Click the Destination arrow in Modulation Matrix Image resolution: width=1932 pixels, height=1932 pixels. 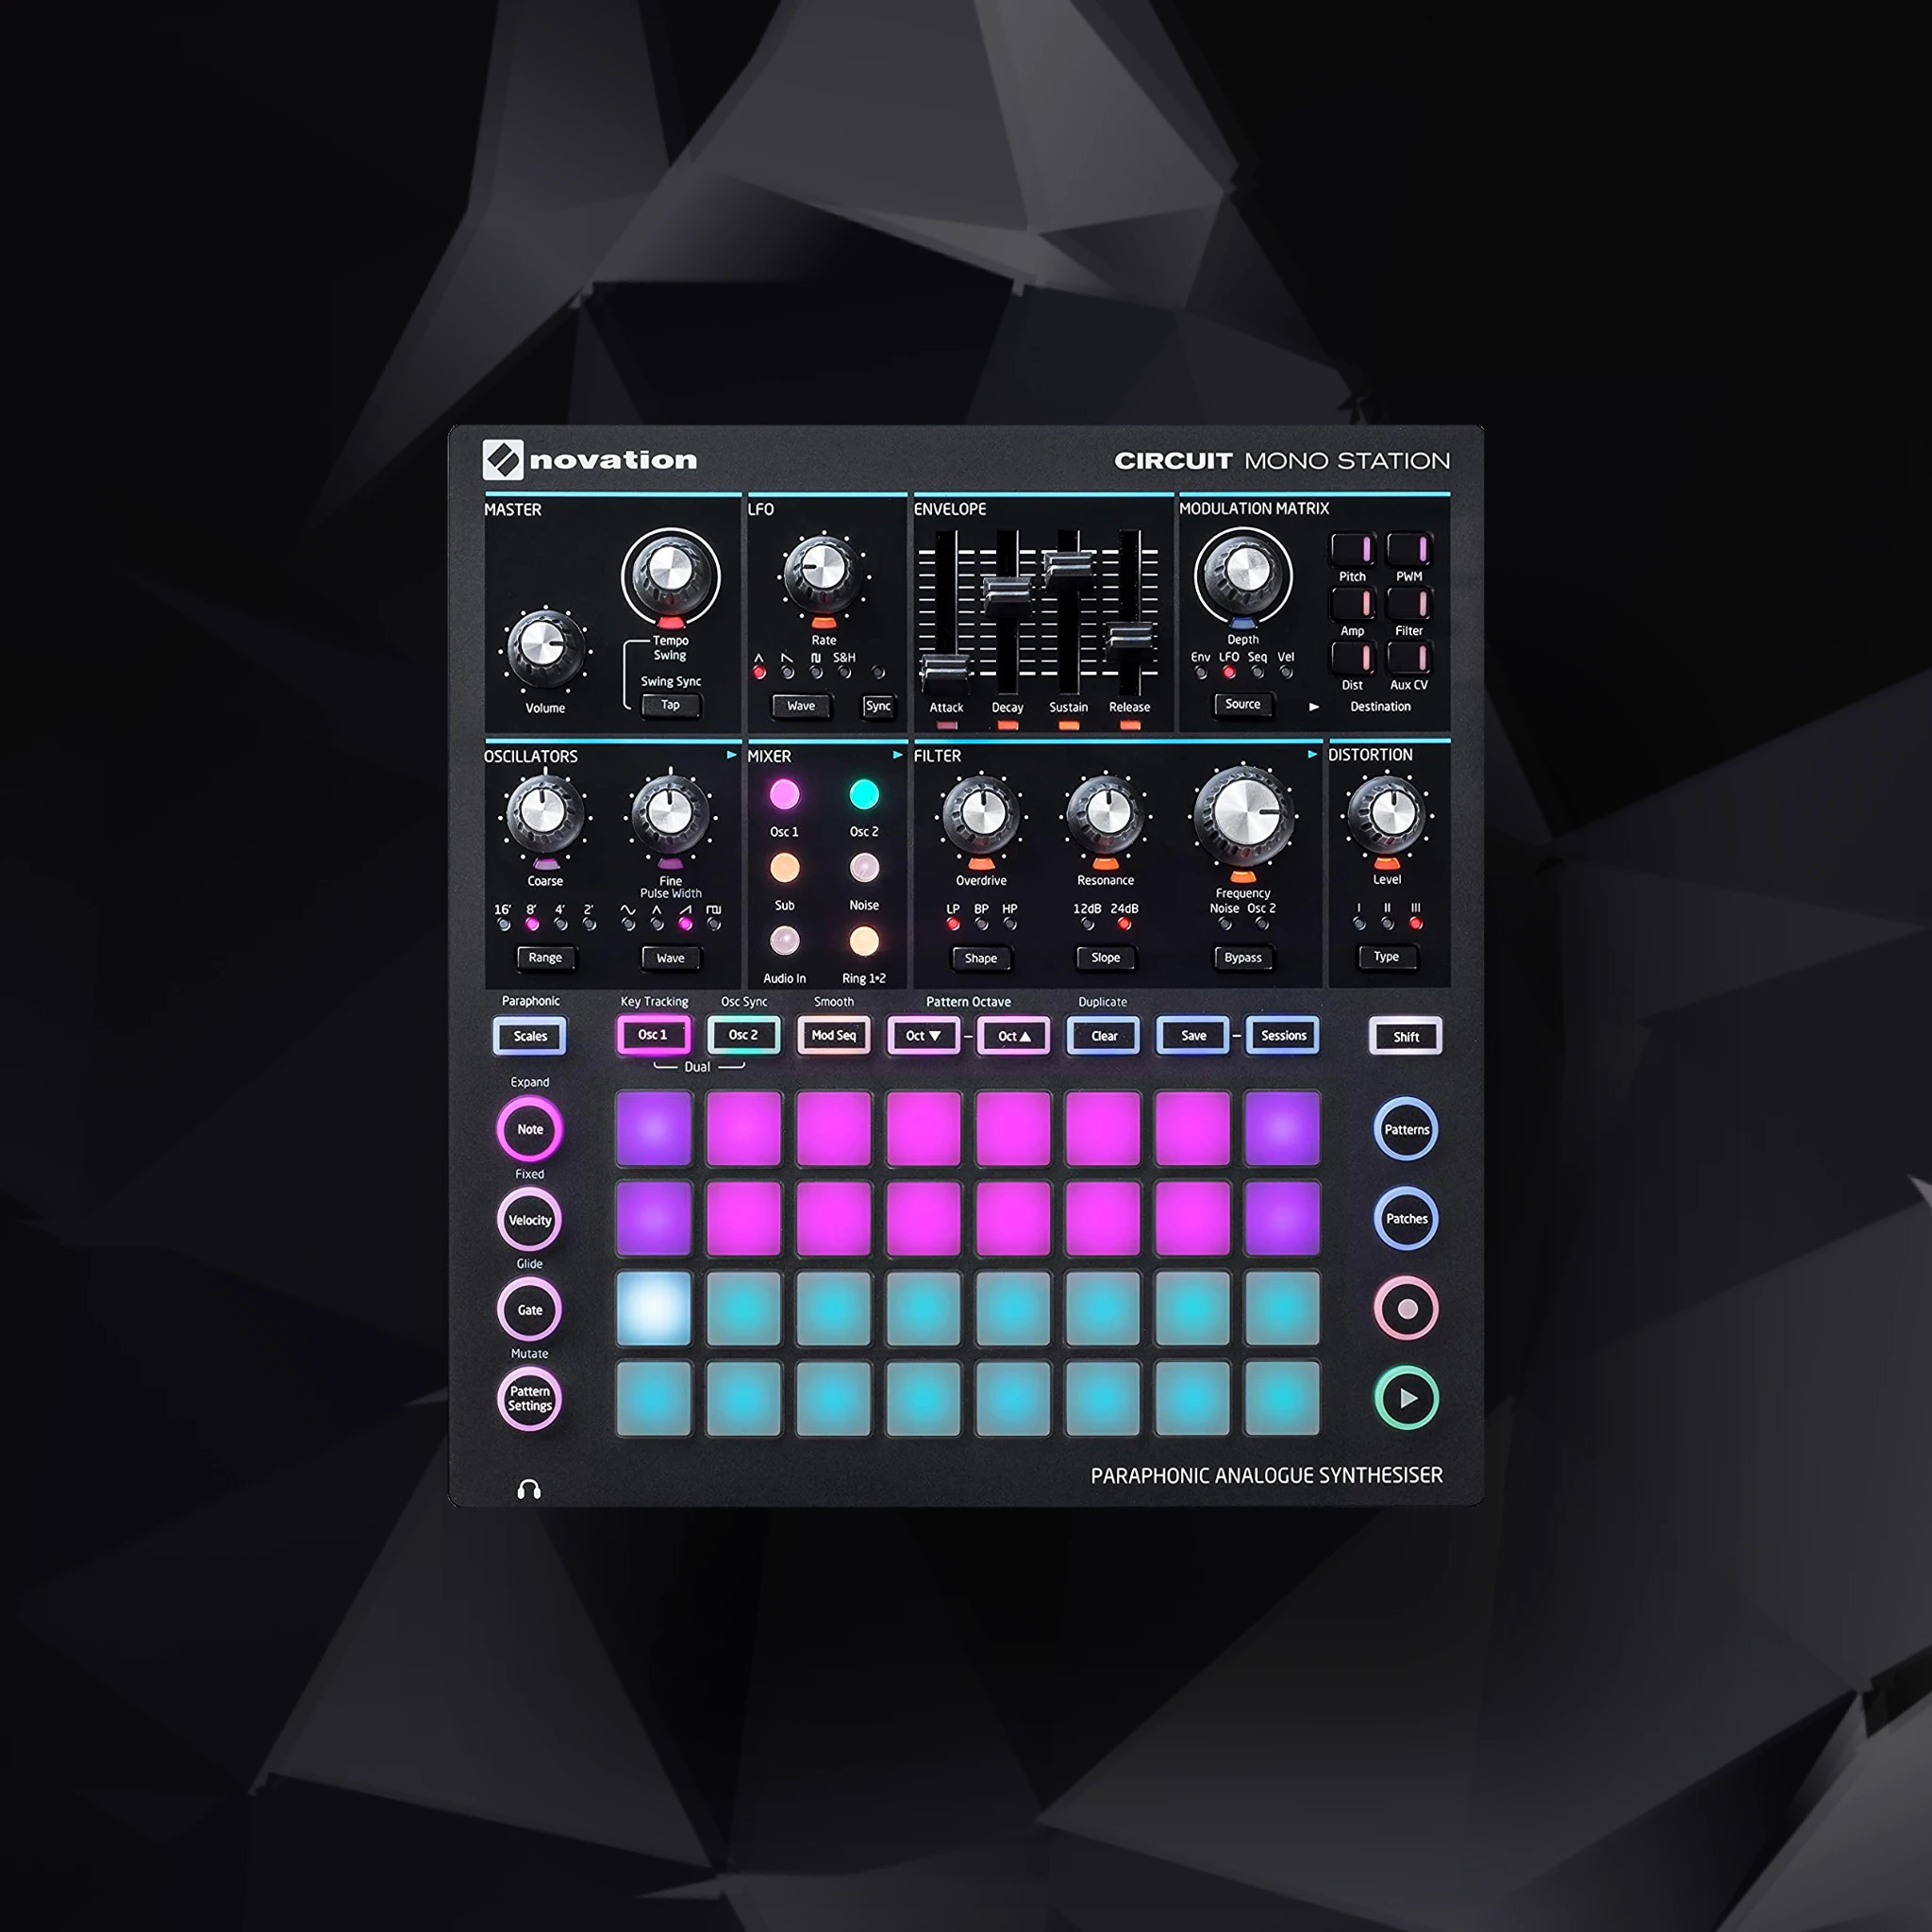[1316, 706]
